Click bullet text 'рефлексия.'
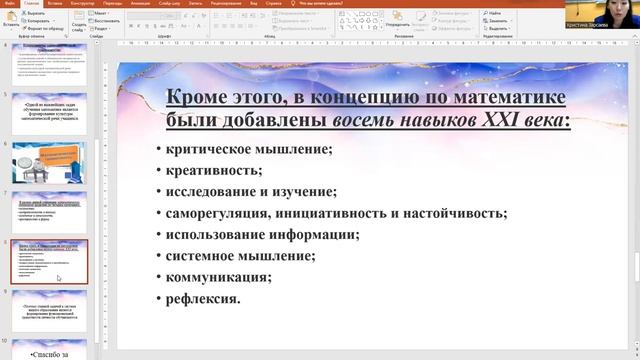Viewport: 640px width, 360px height. pyautogui.click(x=203, y=299)
